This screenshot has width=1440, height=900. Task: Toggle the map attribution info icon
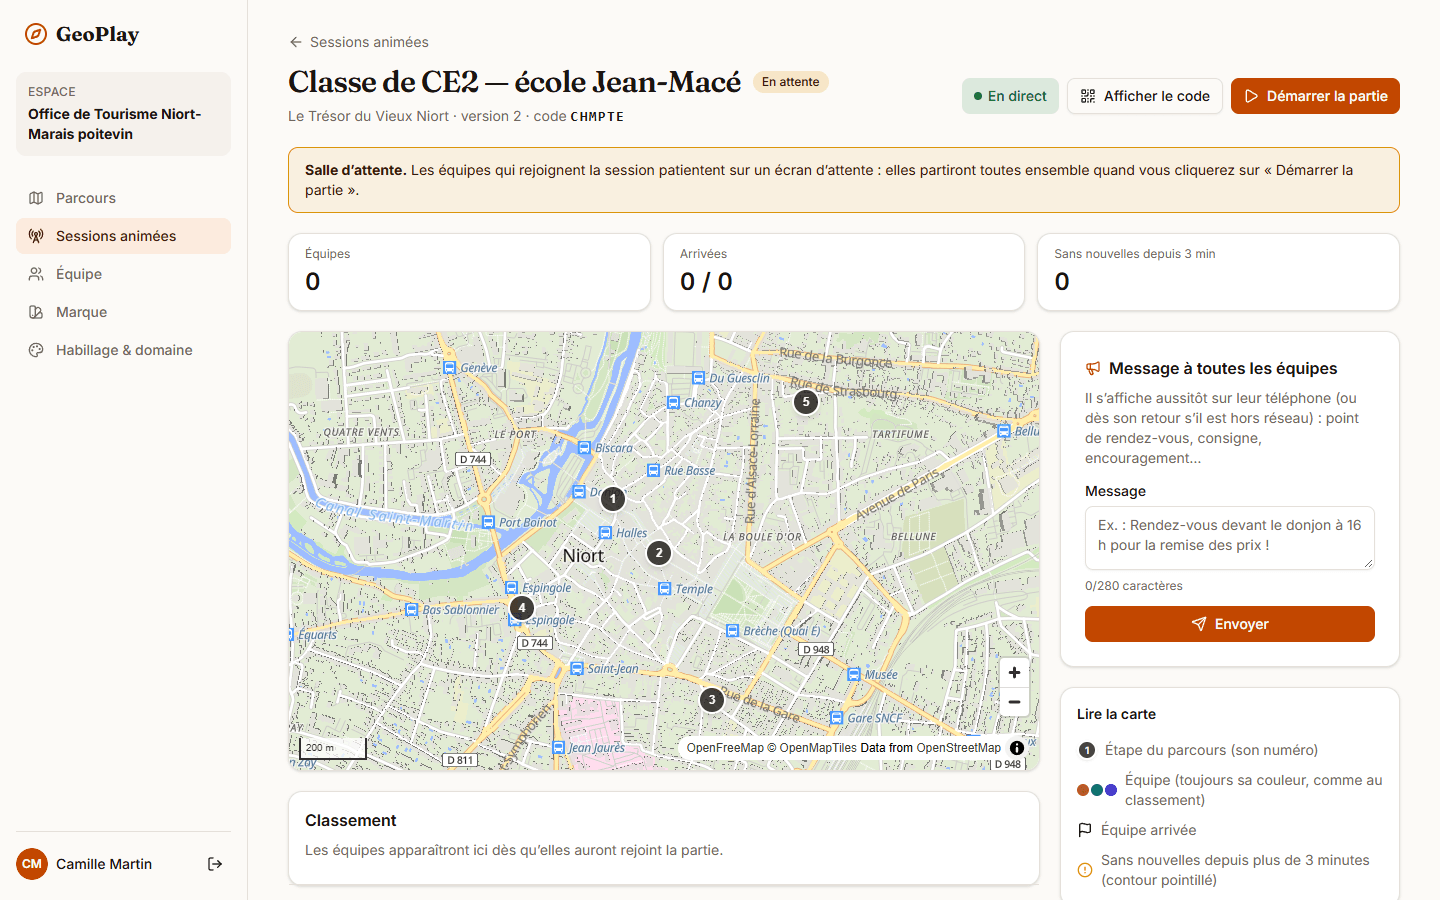click(1017, 748)
